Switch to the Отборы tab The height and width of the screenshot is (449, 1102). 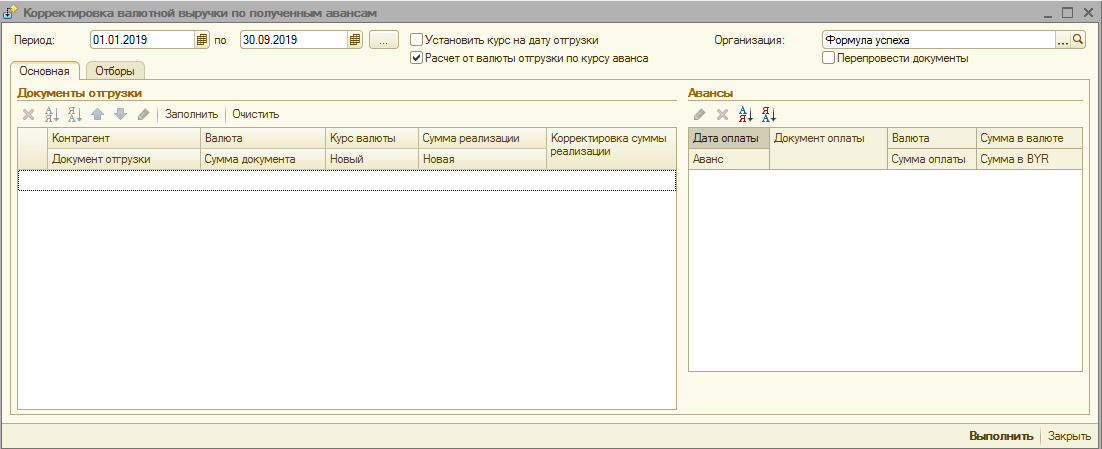tap(115, 71)
